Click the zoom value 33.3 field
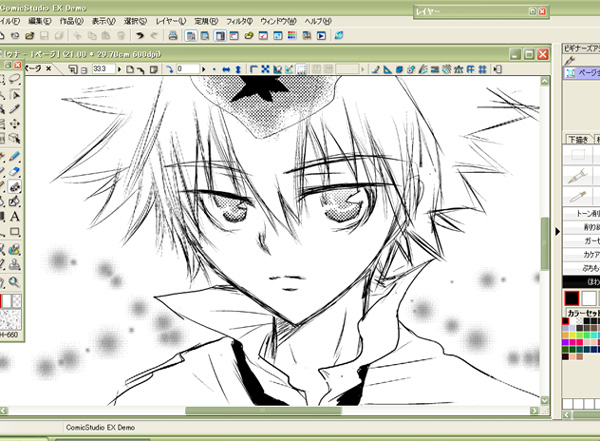 pyautogui.click(x=103, y=69)
